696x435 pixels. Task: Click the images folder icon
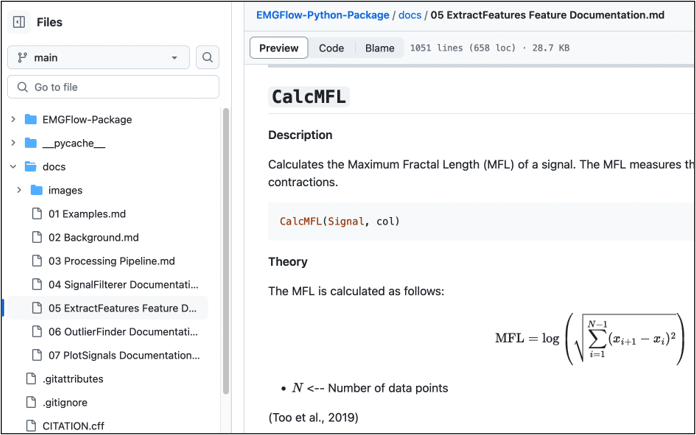point(37,190)
